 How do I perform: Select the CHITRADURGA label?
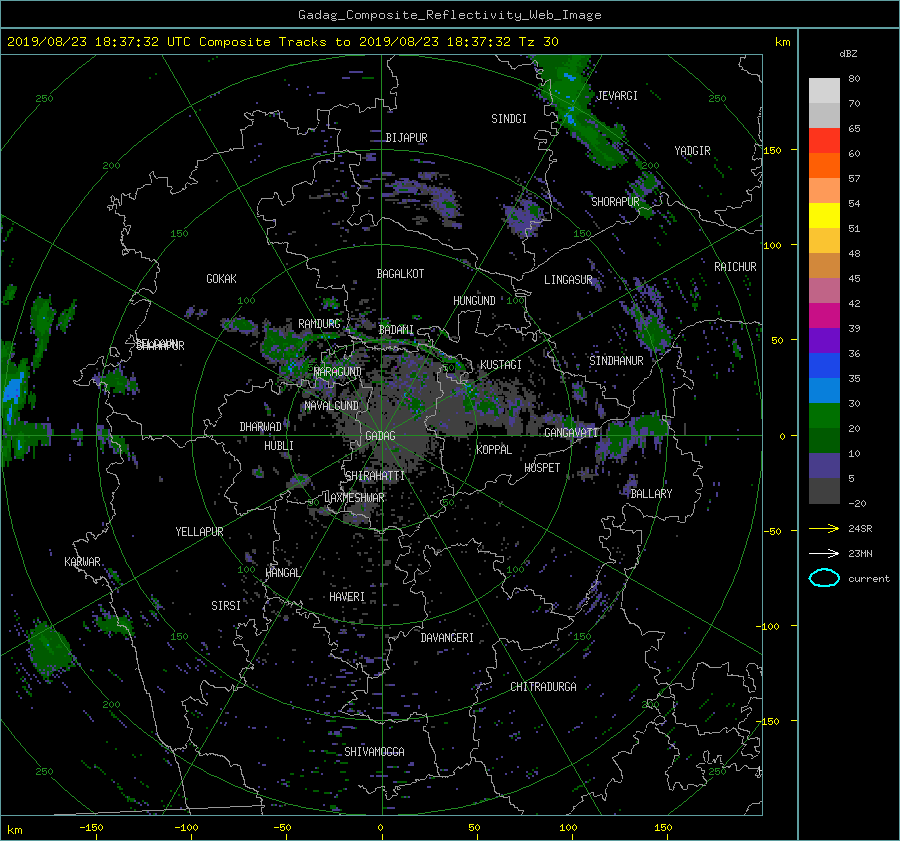[543, 687]
